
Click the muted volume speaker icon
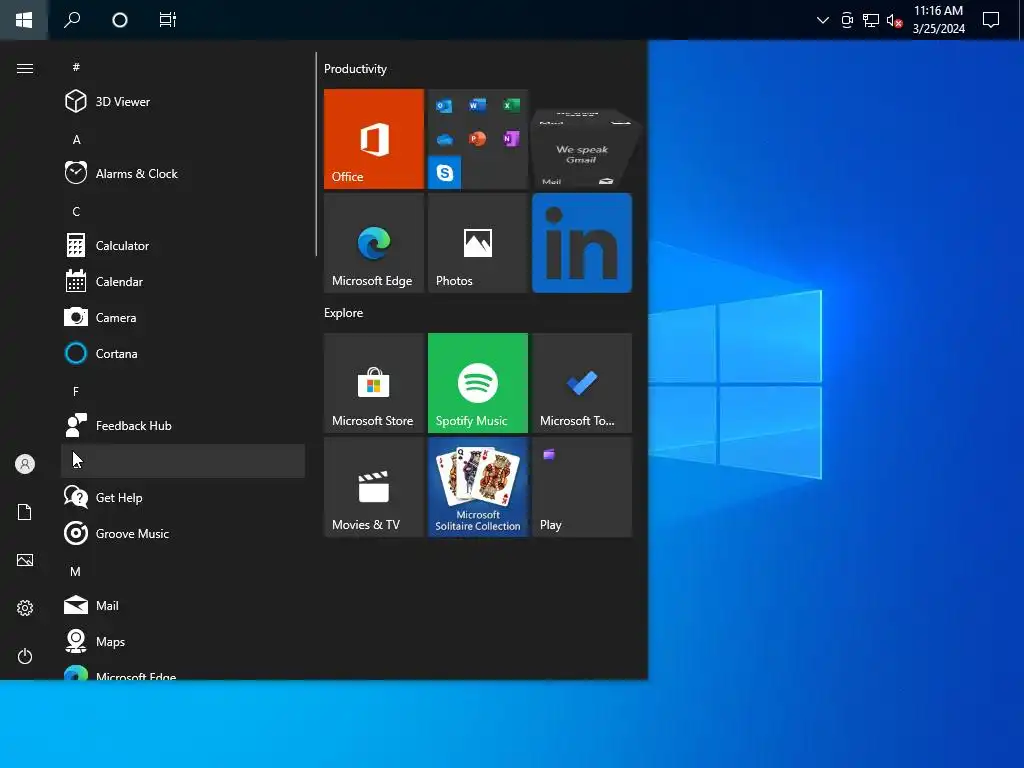click(894, 20)
